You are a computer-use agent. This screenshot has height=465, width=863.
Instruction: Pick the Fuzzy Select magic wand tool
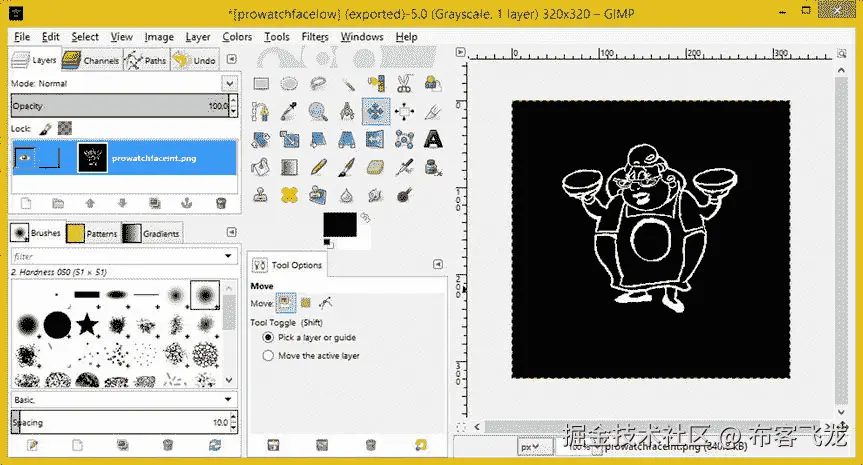[347, 84]
